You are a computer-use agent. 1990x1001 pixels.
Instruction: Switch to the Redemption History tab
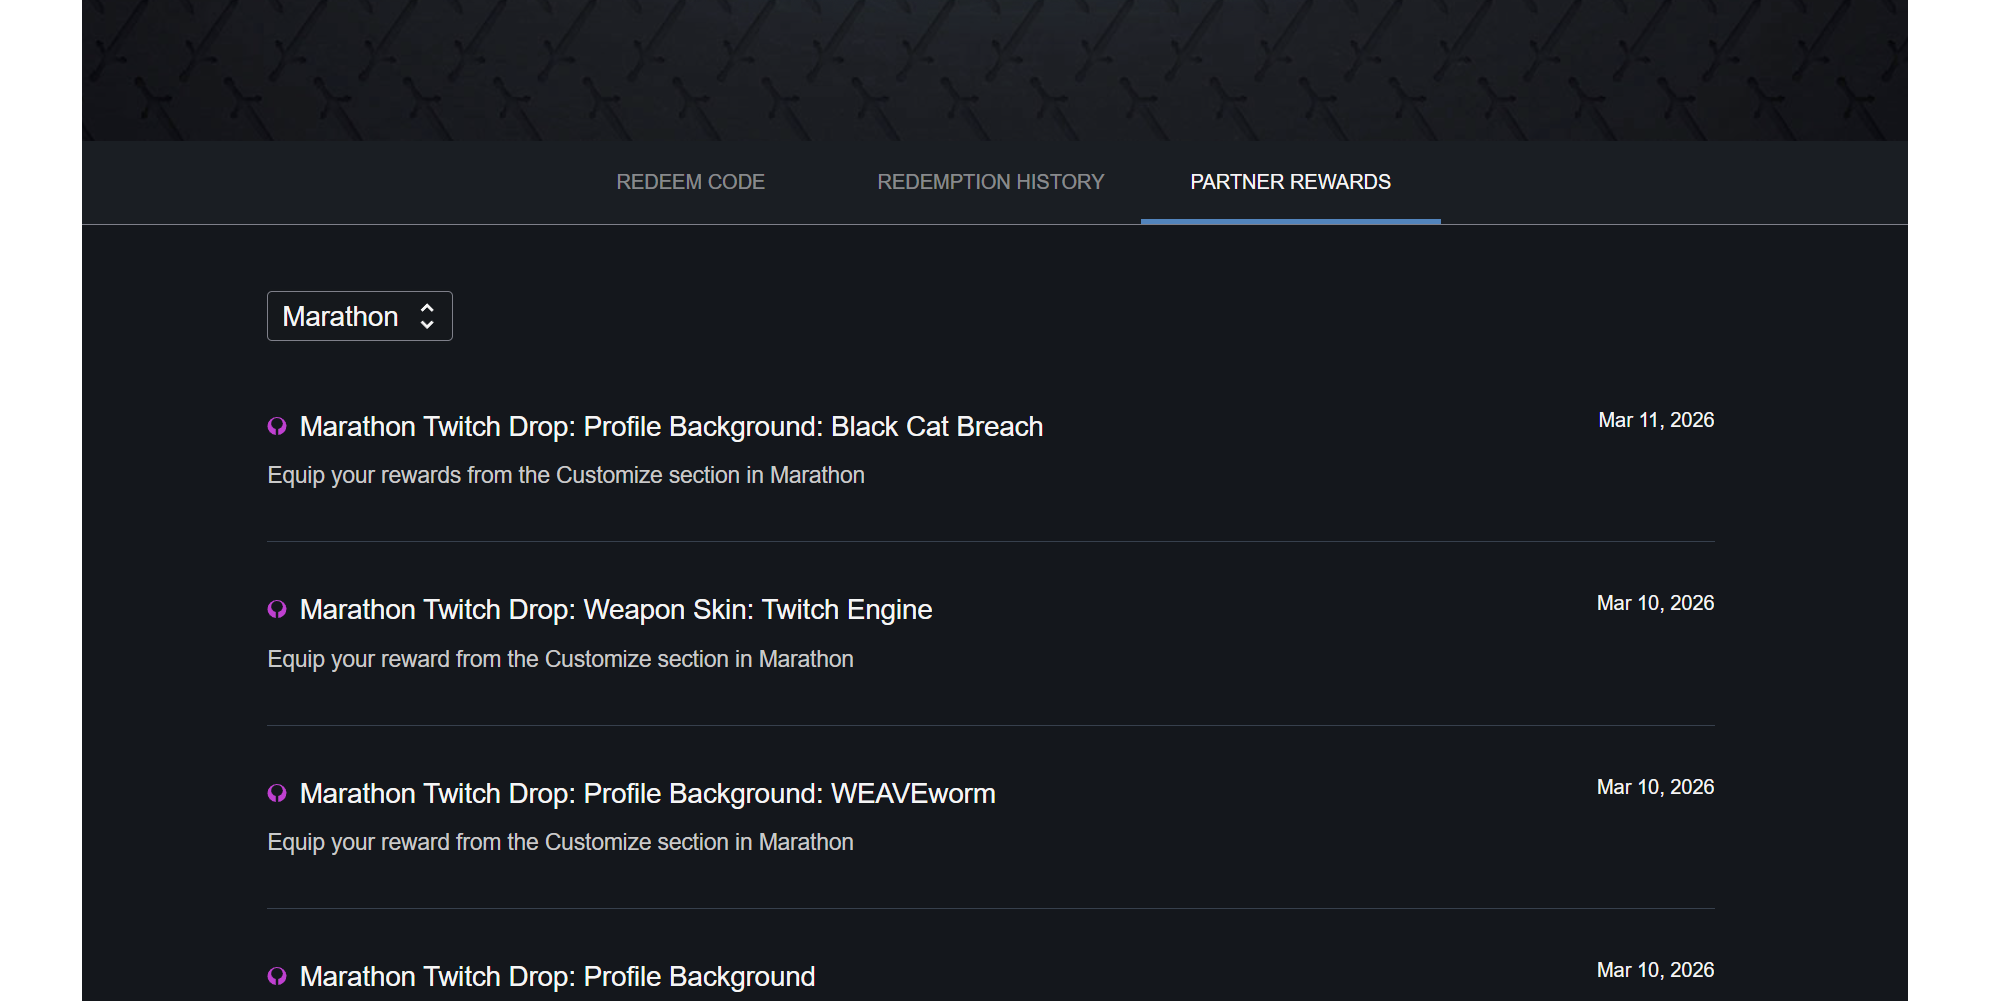tap(990, 182)
